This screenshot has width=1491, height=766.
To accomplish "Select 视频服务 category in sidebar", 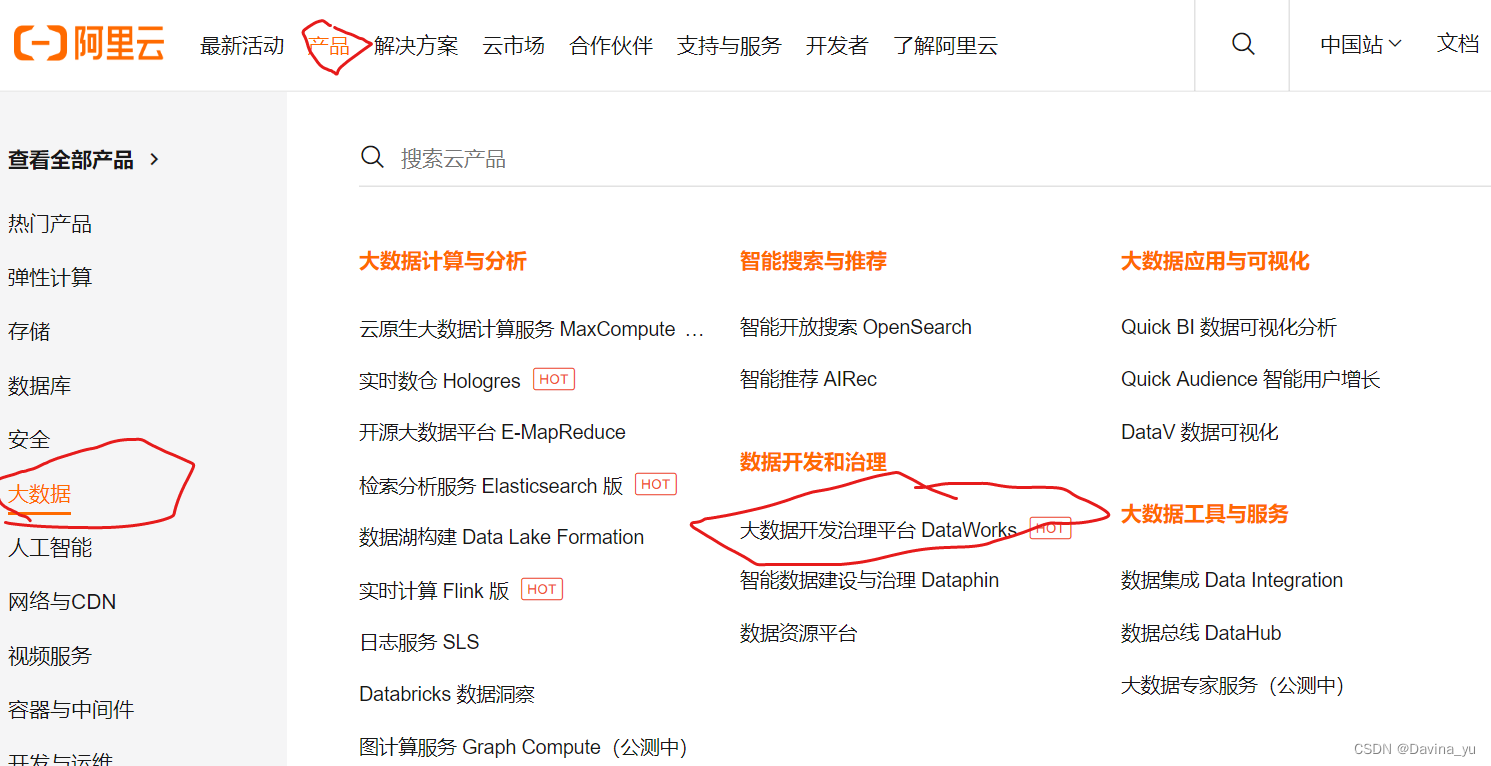I will 50,656.
